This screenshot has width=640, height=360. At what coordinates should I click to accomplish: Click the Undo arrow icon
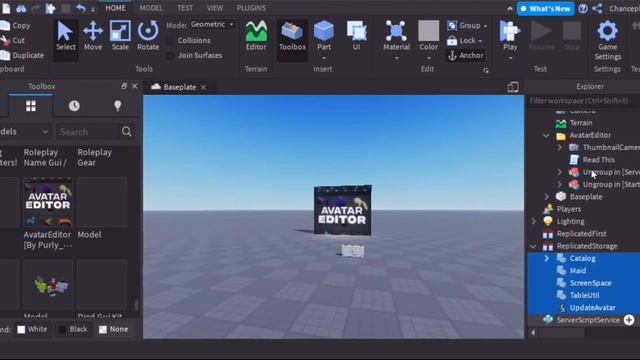pos(80,8)
